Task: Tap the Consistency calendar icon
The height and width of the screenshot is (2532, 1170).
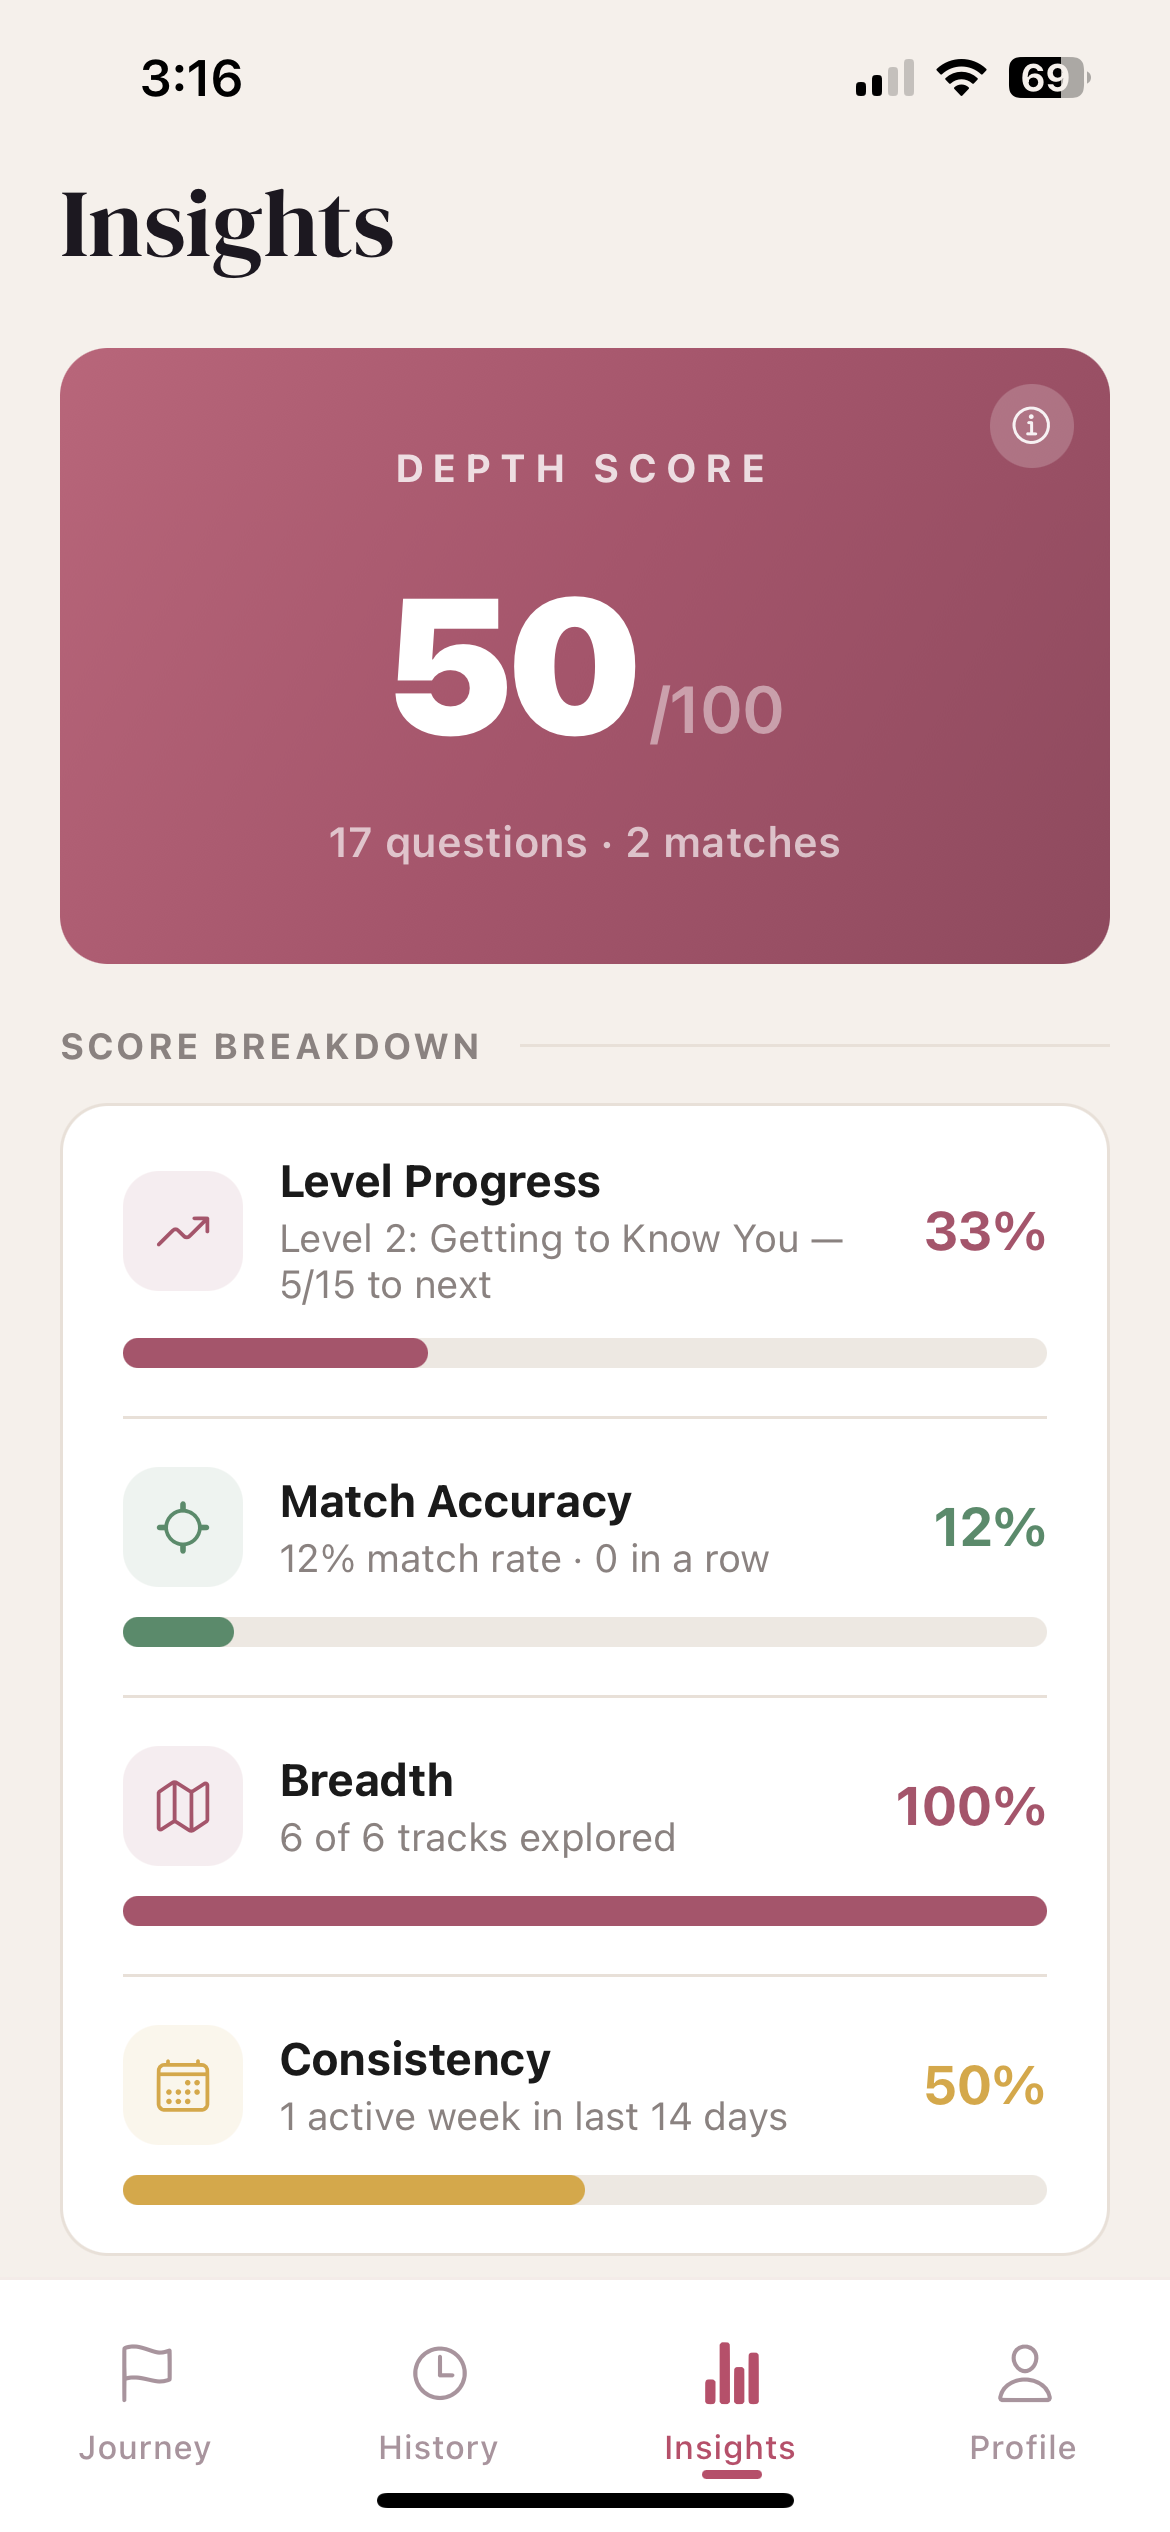Action: tap(182, 2085)
